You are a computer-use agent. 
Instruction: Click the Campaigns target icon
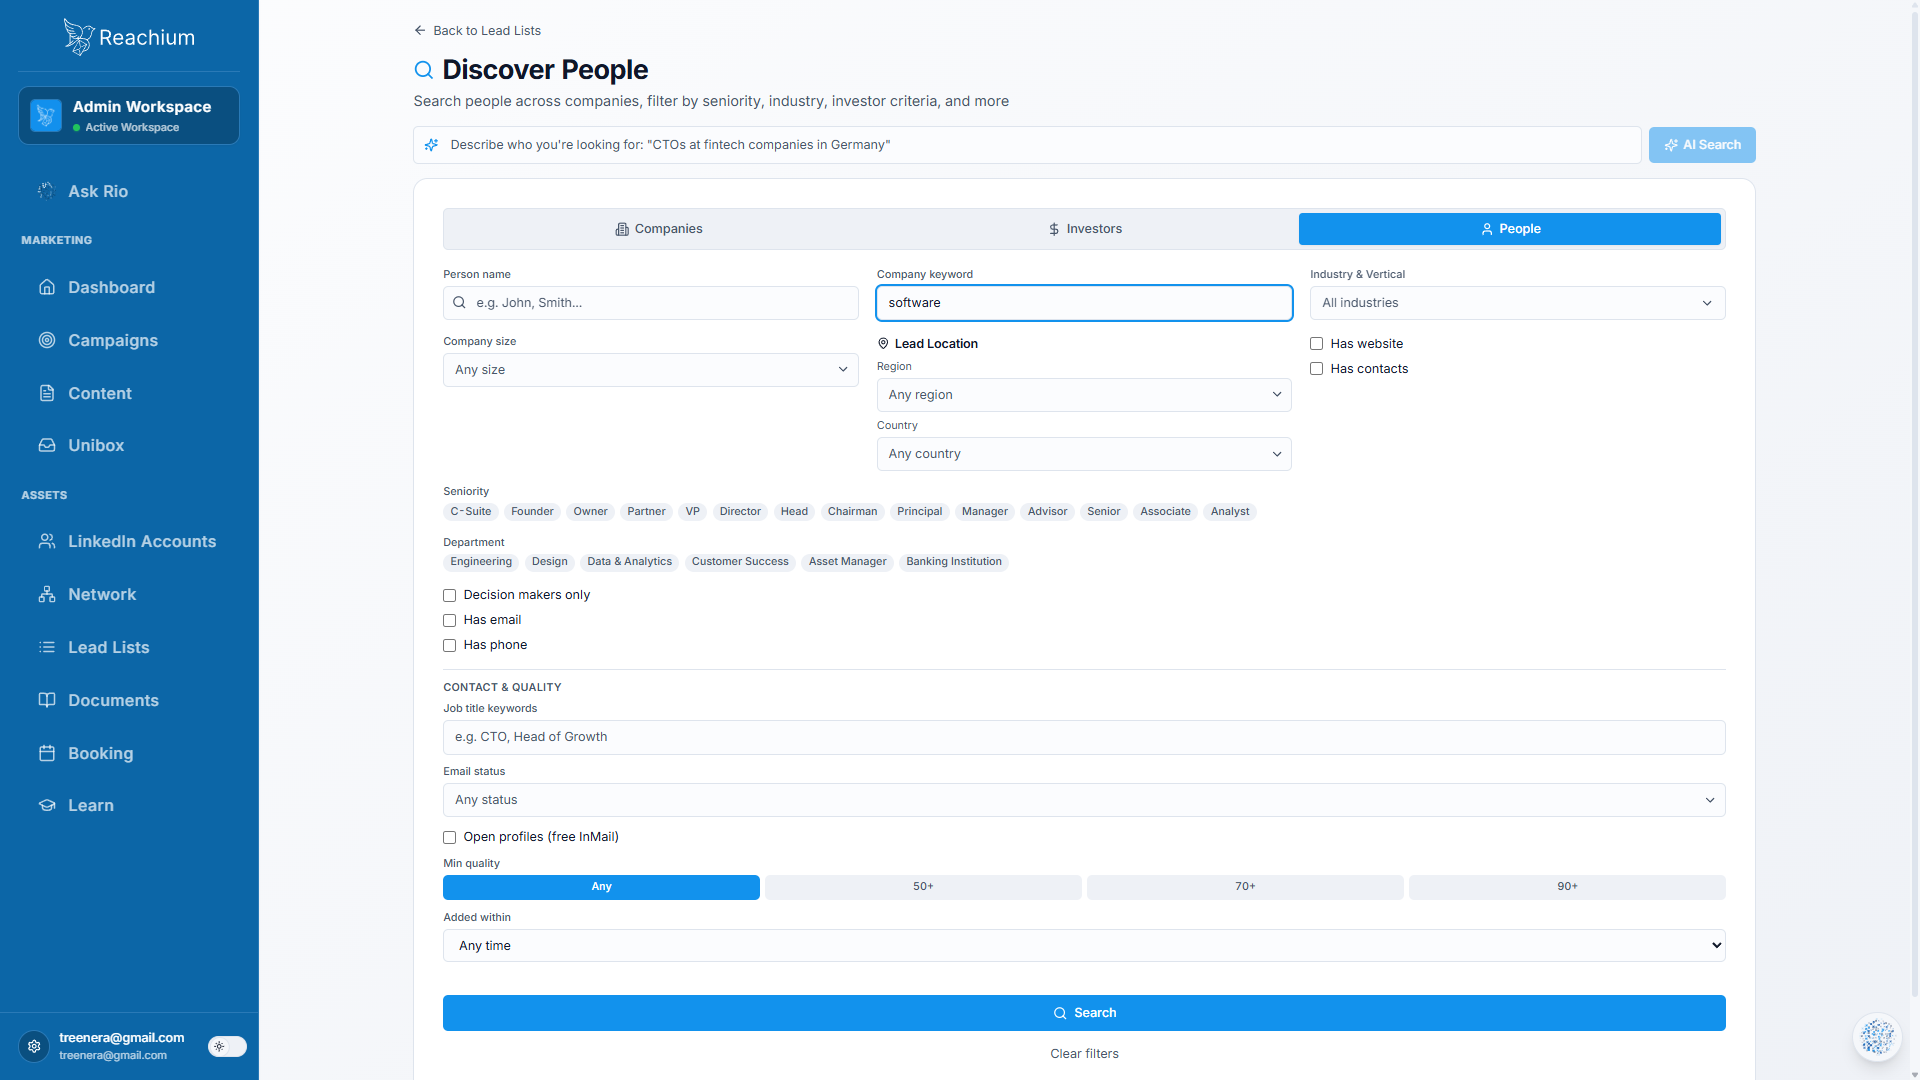[x=47, y=340]
